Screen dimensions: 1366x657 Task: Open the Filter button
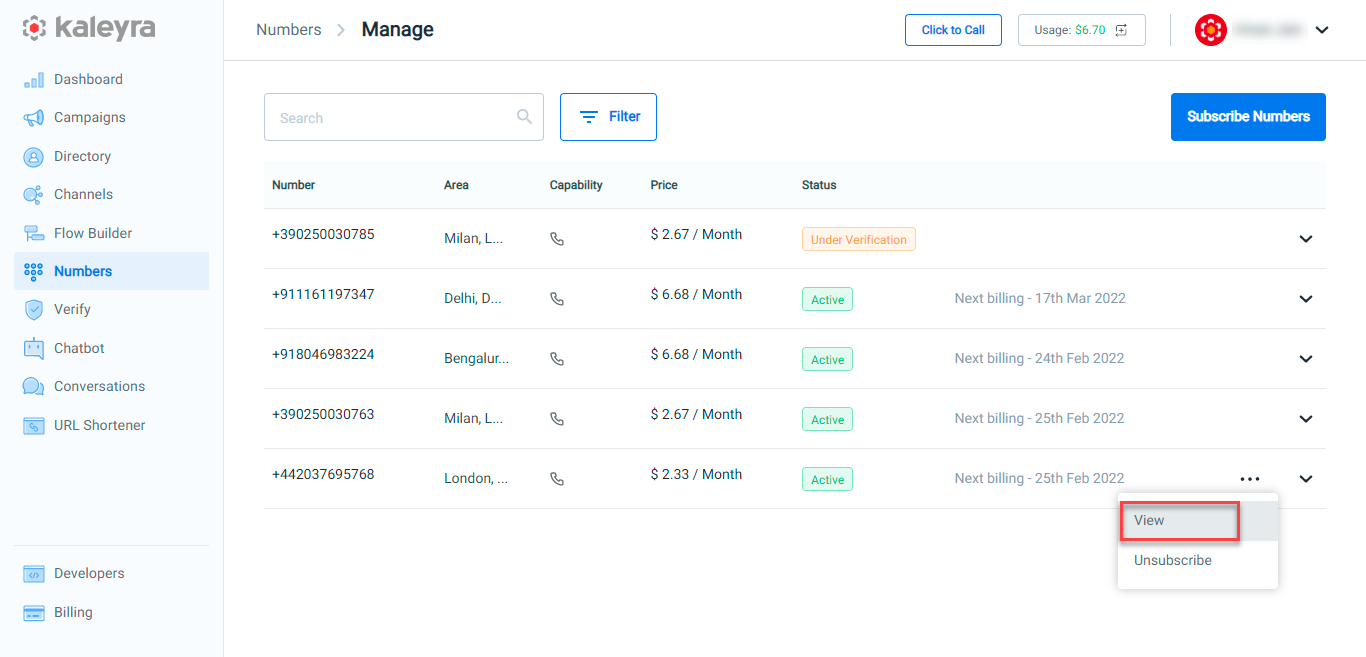(x=608, y=117)
